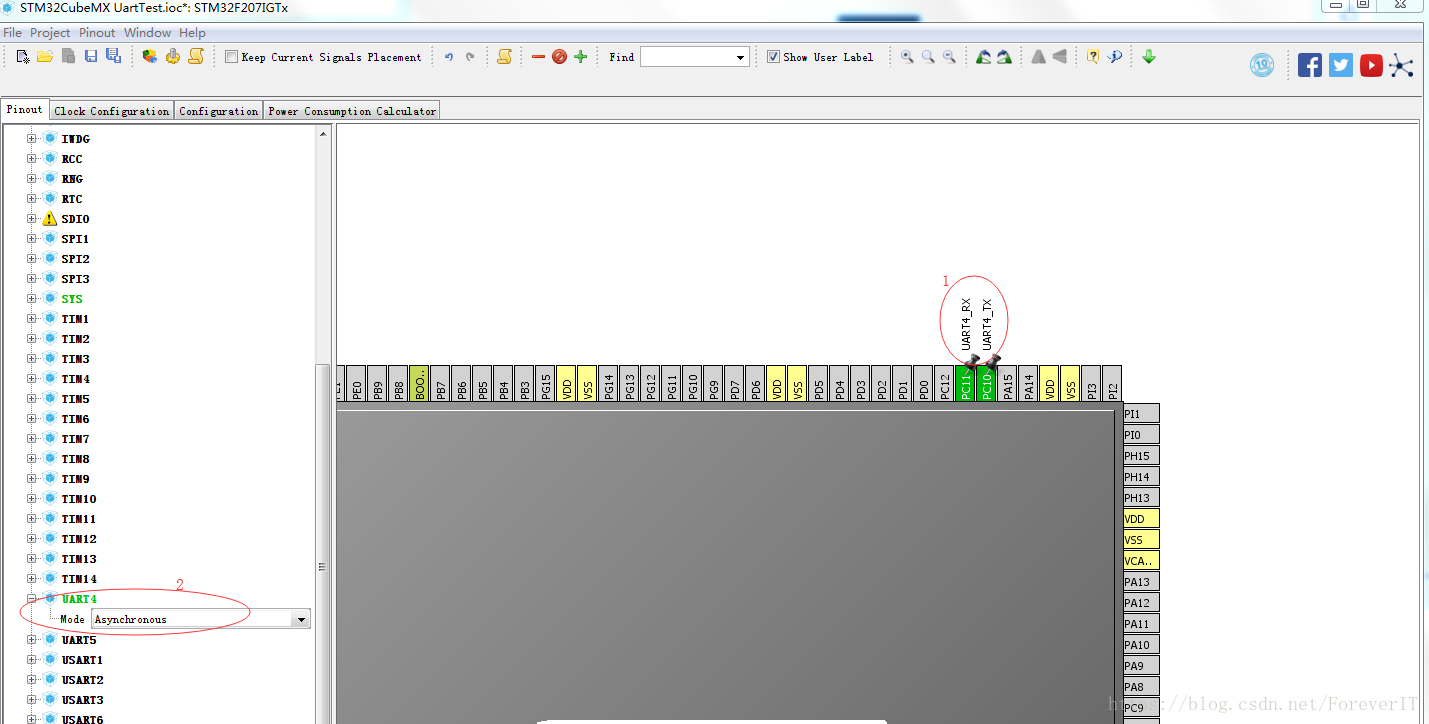Save the project with the floppy icon

pyautogui.click(x=91, y=57)
